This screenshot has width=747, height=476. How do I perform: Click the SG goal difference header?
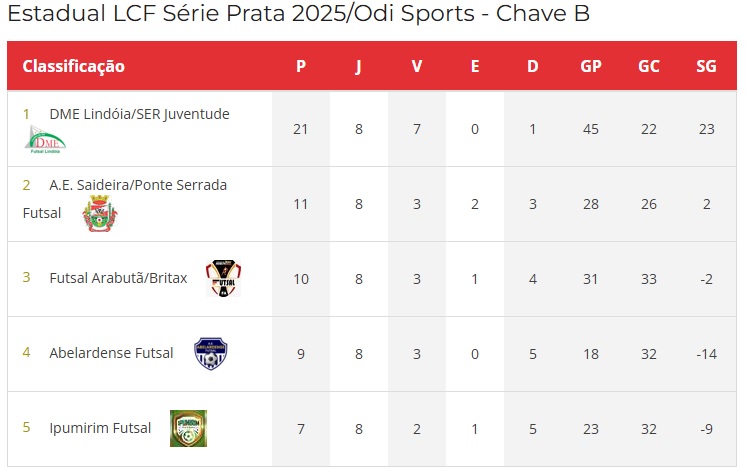click(x=706, y=66)
